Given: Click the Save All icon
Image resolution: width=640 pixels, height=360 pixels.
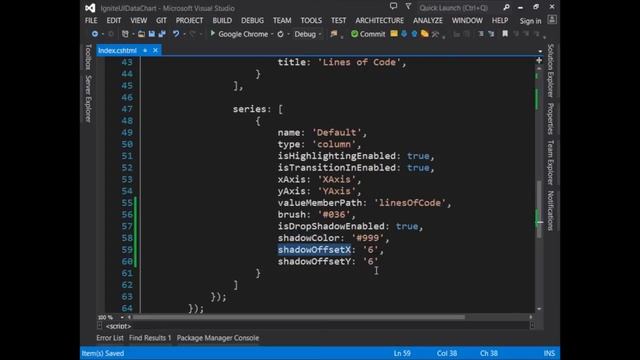Looking at the screenshot, I should [x=162, y=34].
